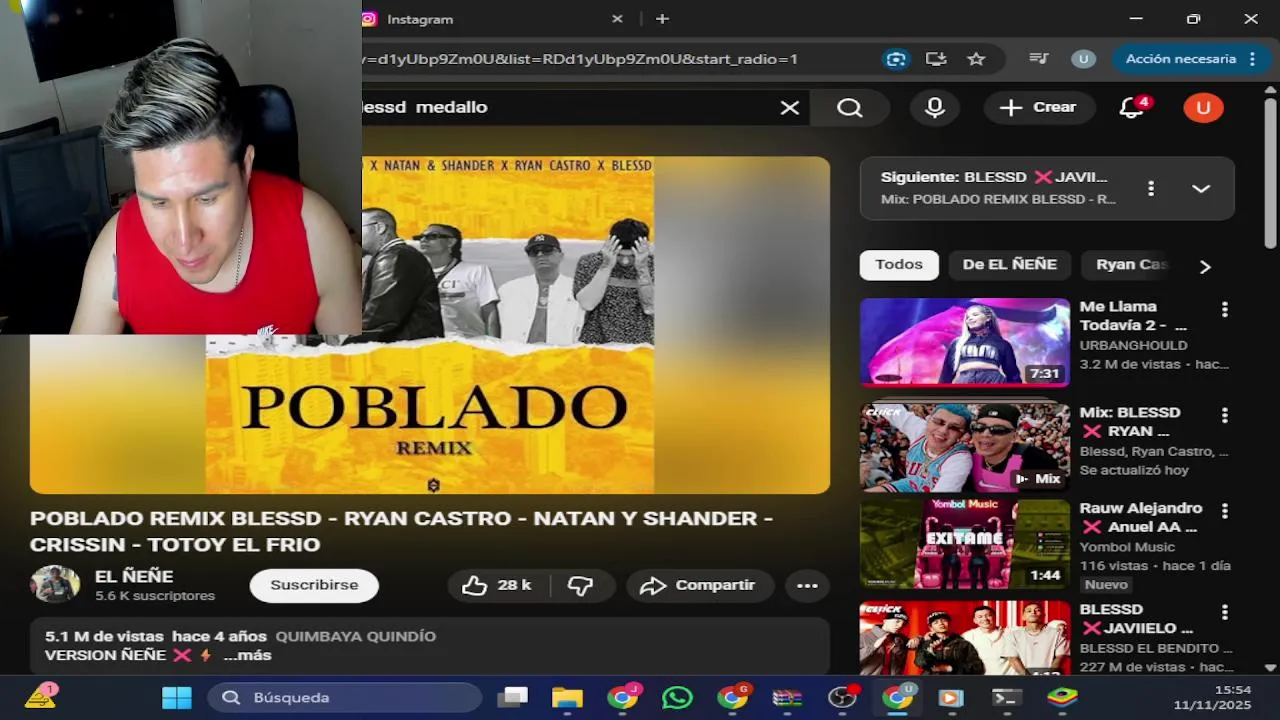The width and height of the screenshot is (1280, 720).
Task: Click the Crear button
Action: point(1039,107)
